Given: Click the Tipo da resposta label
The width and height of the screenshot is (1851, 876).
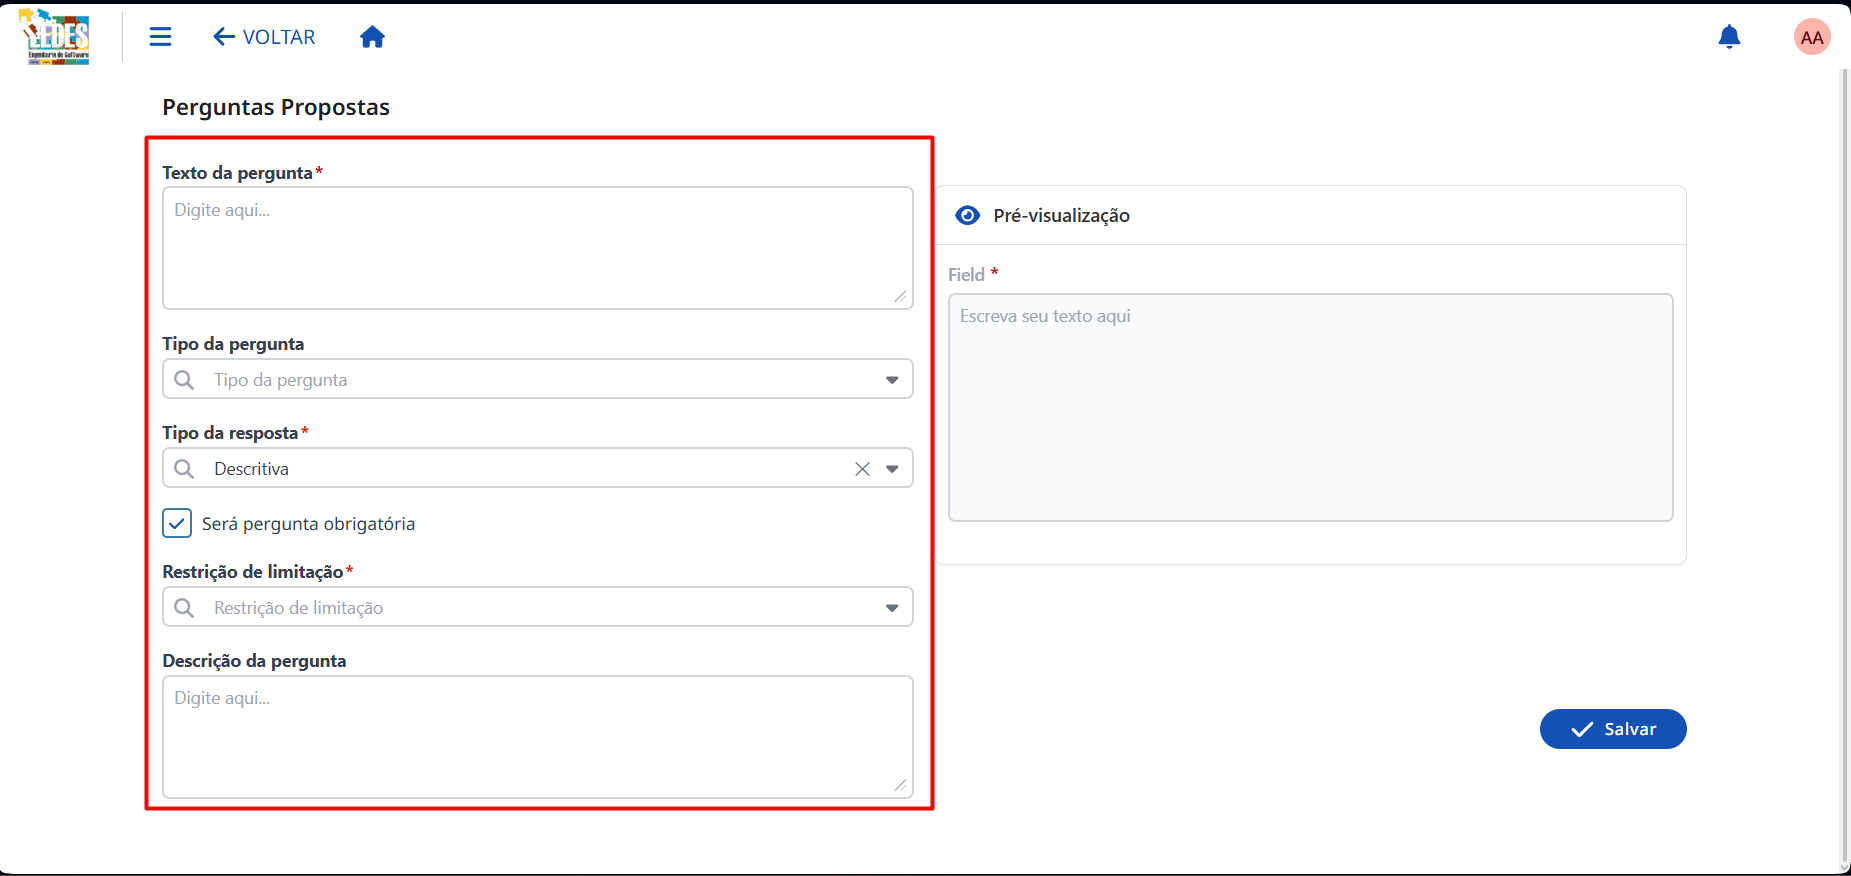Looking at the screenshot, I should click(x=230, y=433).
